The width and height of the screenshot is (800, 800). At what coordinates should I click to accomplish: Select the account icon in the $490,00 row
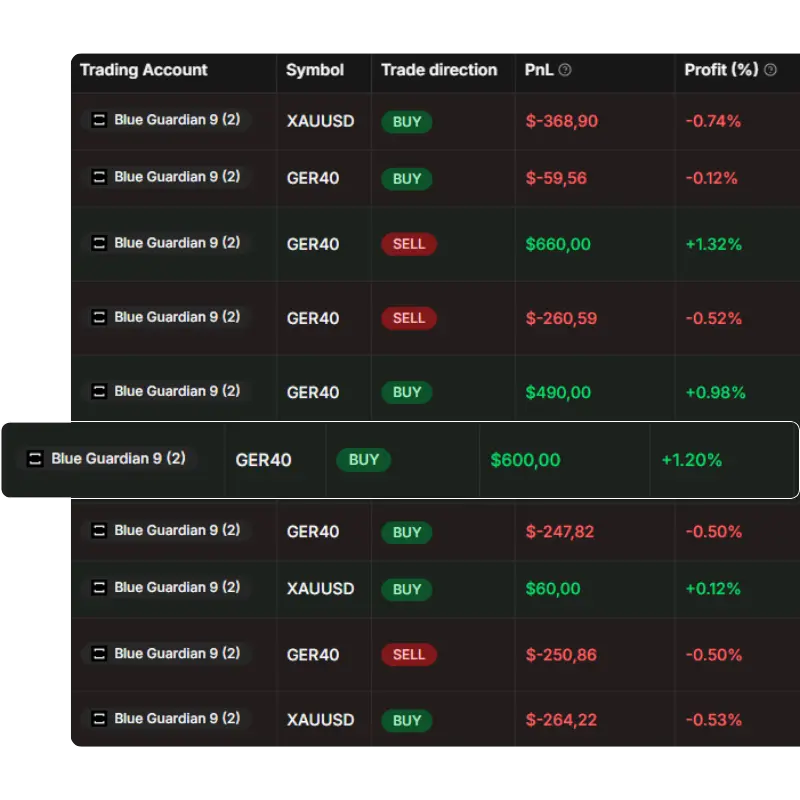click(99, 391)
